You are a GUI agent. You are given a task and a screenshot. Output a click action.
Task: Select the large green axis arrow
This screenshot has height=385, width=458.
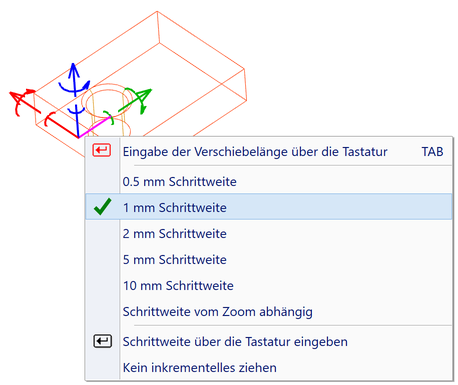pyautogui.click(x=135, y=100)
